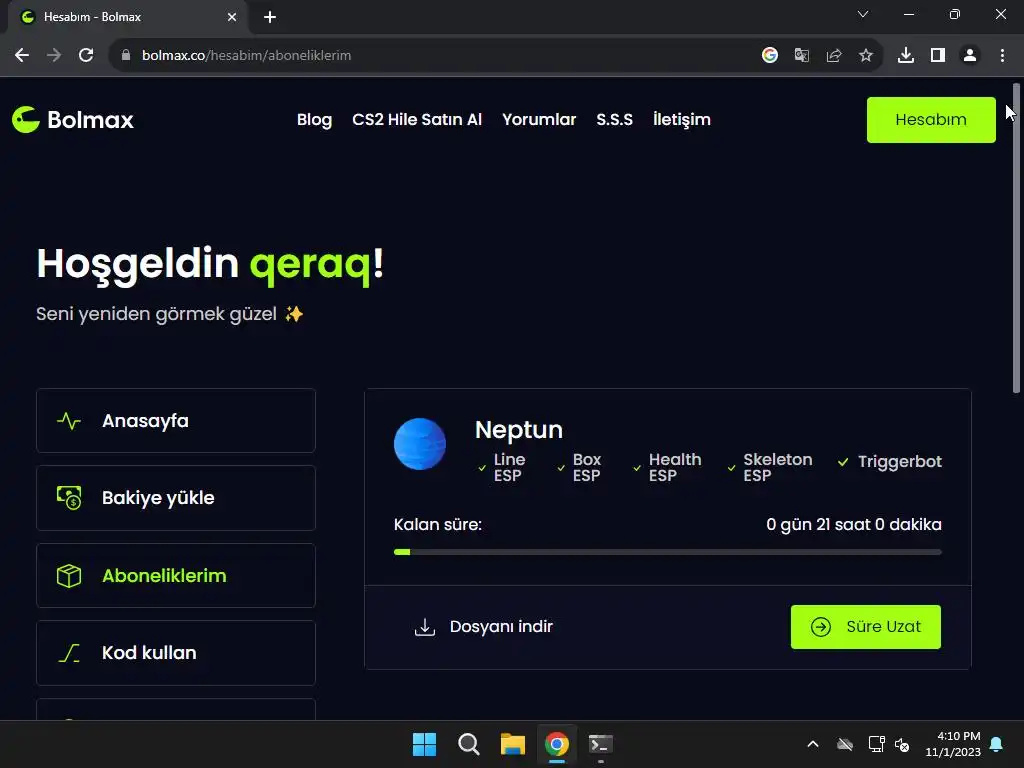The height and width of the screenshot is (768, 1024).
Task: Click the page vertical scrollbar
Action: coord(1016,238)
